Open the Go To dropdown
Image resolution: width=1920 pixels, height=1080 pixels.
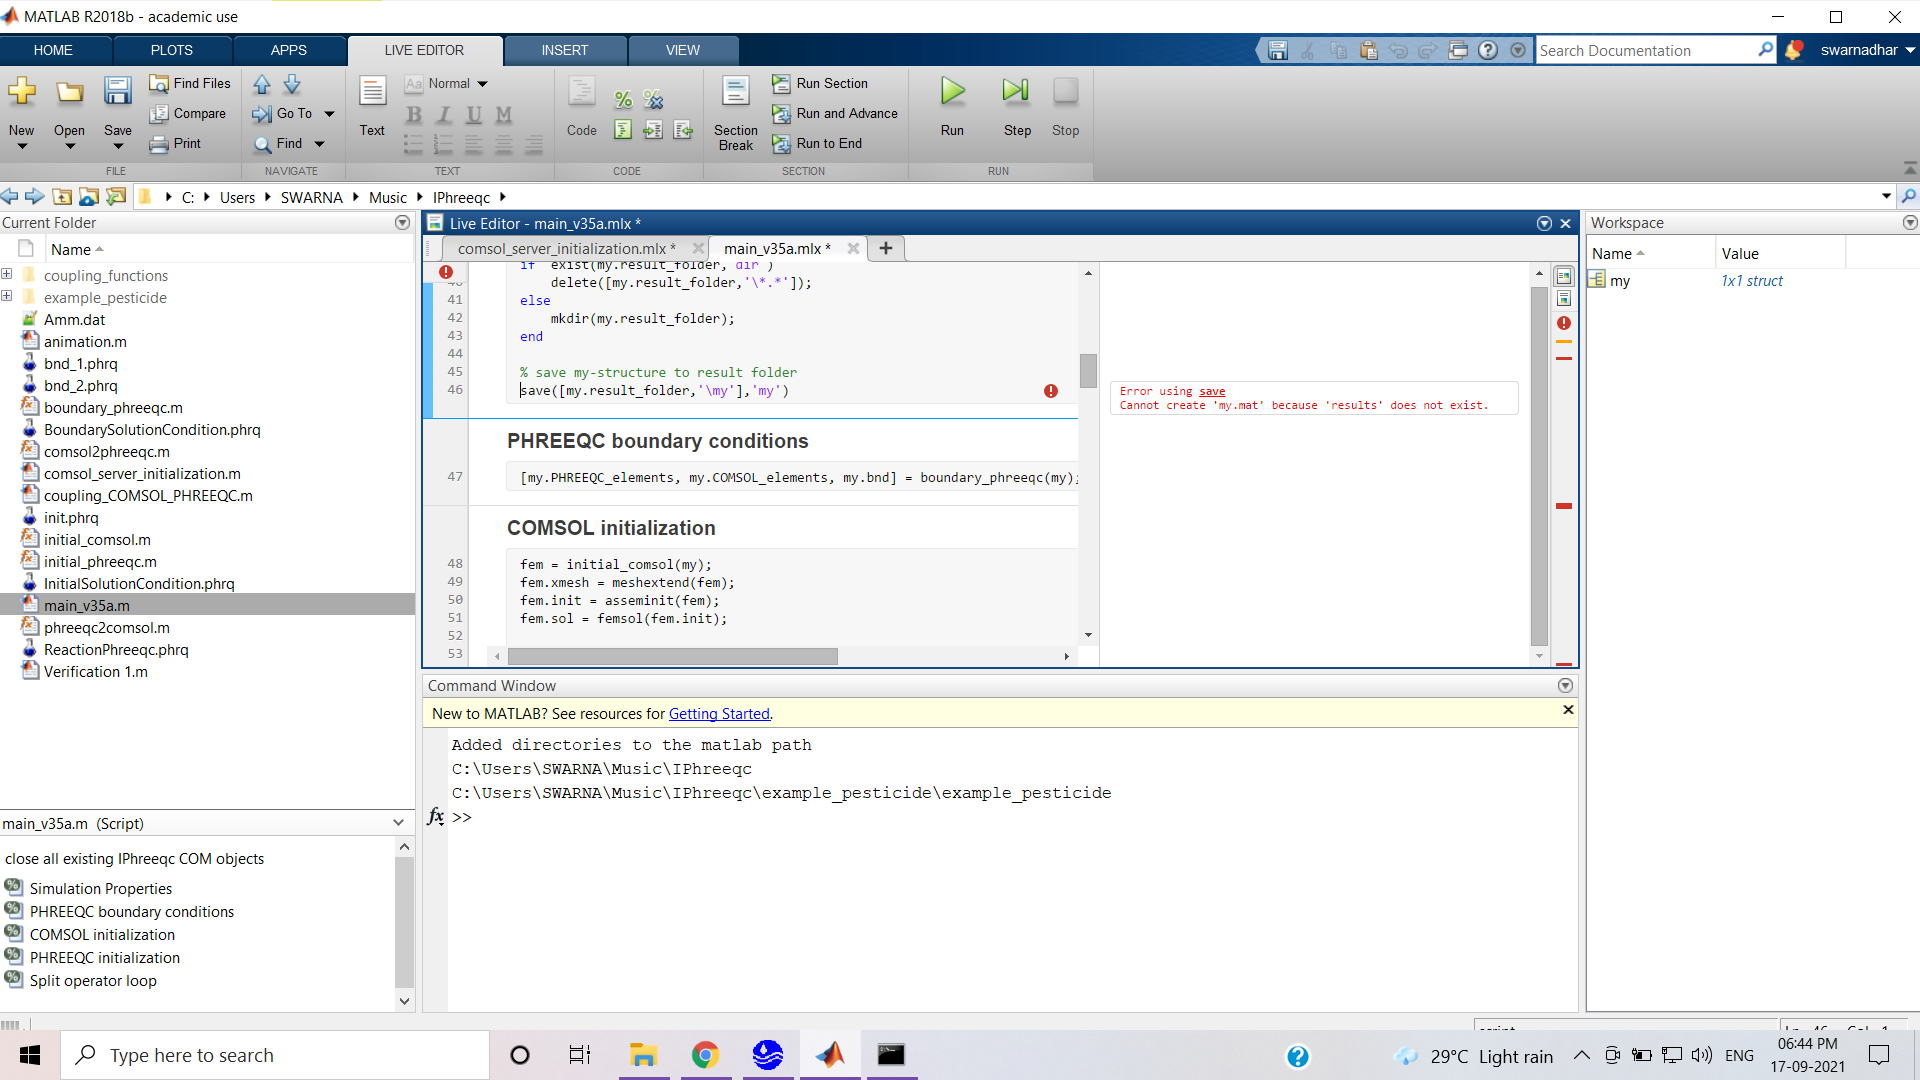(x=329, y=114)
